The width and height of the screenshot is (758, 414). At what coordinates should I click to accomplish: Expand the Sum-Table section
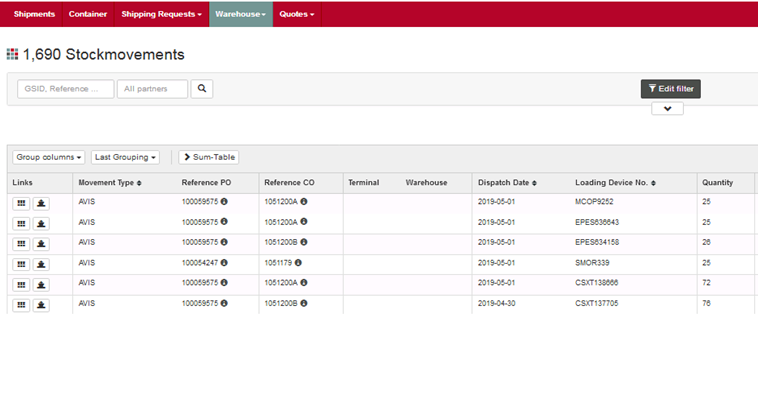click(x=209, y=157)
